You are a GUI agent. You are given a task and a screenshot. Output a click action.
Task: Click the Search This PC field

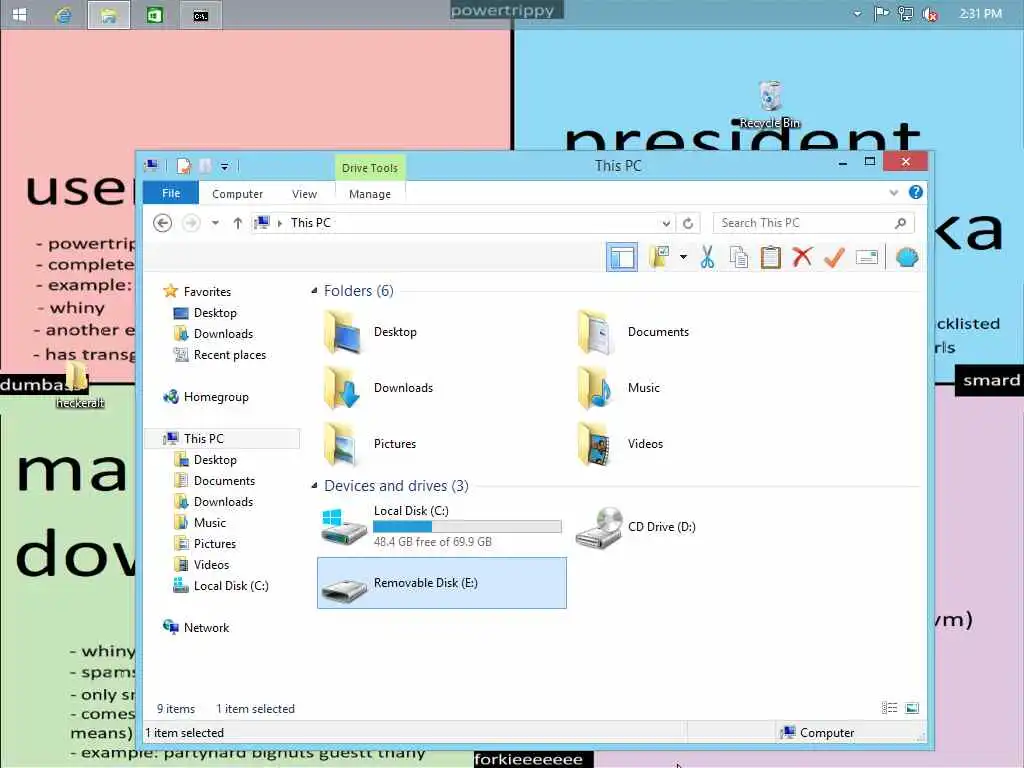pos(814,223)
